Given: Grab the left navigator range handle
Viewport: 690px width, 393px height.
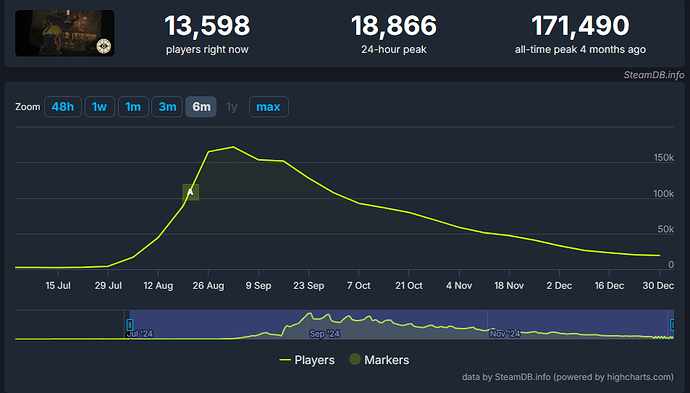Looking at the screenshot, I should [x=130, y=325].
